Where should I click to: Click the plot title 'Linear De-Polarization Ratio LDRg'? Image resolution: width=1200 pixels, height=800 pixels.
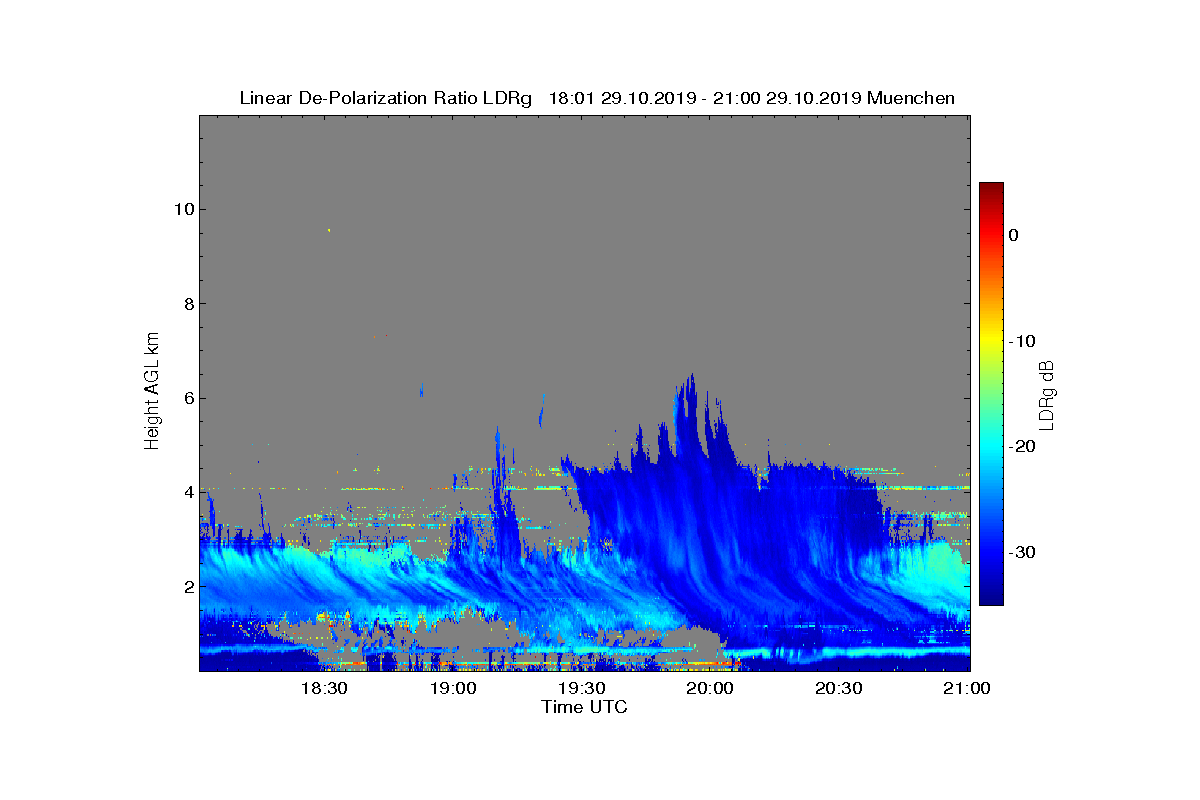pos(386,98)
